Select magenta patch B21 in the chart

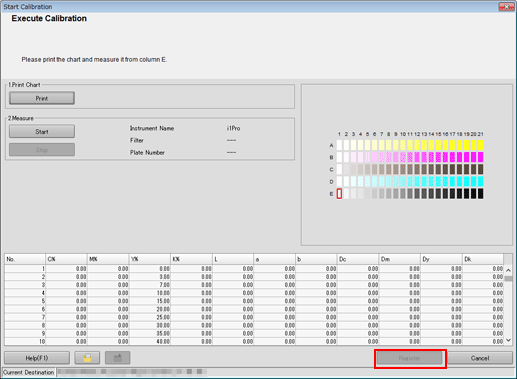tap(480, 157)
